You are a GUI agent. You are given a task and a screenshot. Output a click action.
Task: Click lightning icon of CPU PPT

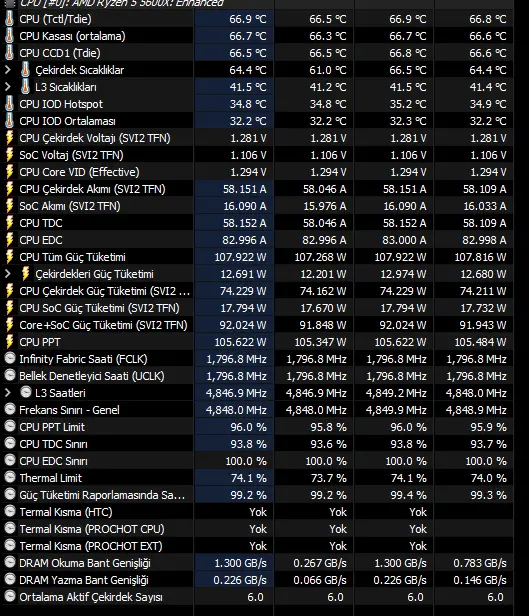tap(10, 342)
